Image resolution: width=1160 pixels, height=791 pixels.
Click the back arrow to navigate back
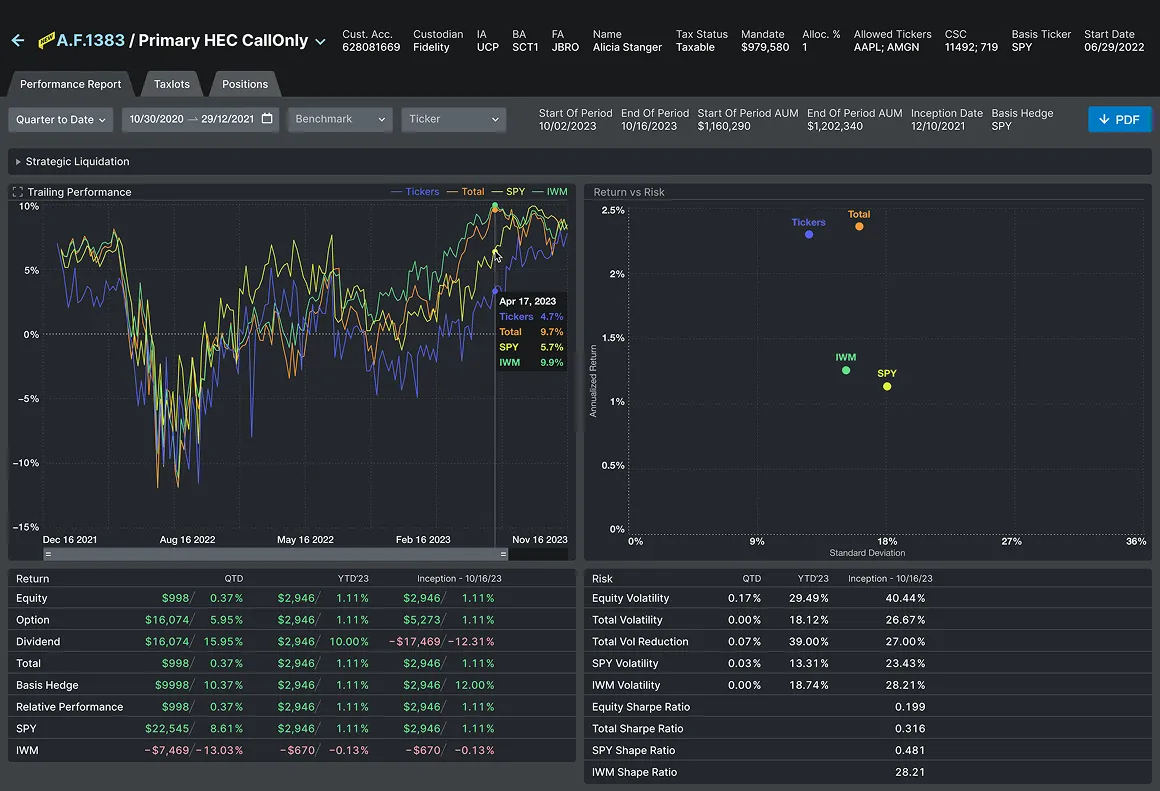[x=18, y=40]
